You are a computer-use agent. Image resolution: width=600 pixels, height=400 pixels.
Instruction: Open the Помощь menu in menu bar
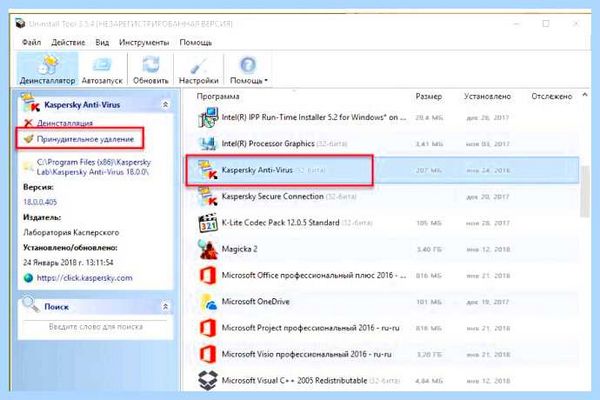coord(196,42)
